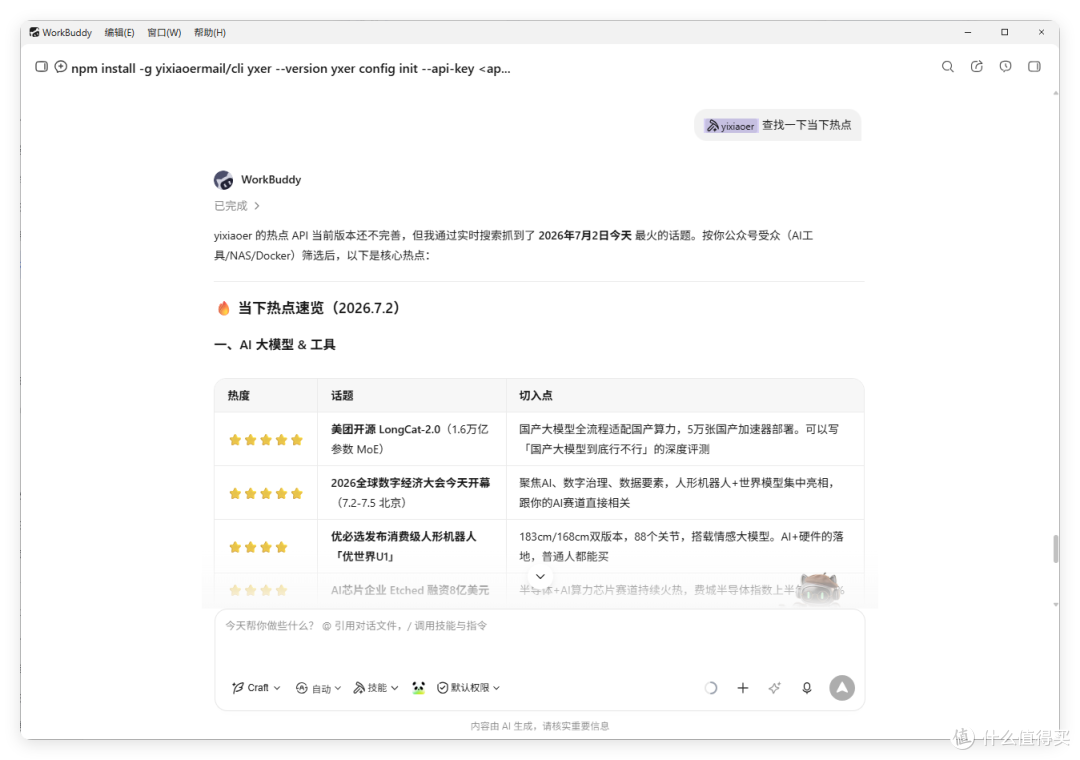Close the WorkBuddy window
Viewport: 1080px width, 760px height.
(1041, 32)
